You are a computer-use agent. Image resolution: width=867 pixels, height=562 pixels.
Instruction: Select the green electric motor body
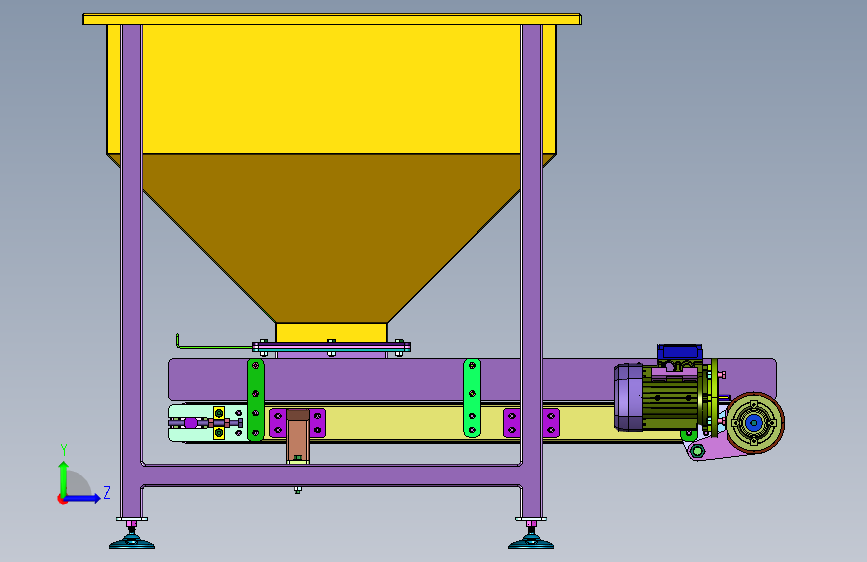670,403
